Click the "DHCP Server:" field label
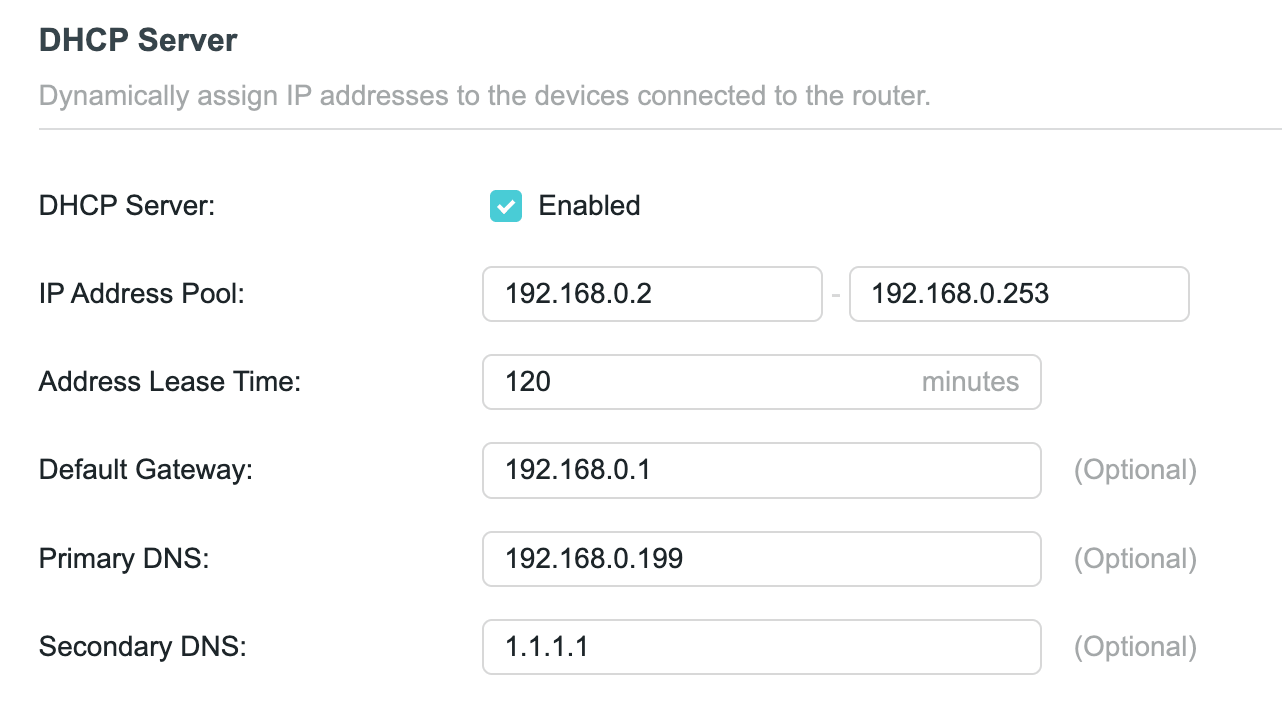The width and height of the screenshot is (1282, 714). [x=127, y=206]
